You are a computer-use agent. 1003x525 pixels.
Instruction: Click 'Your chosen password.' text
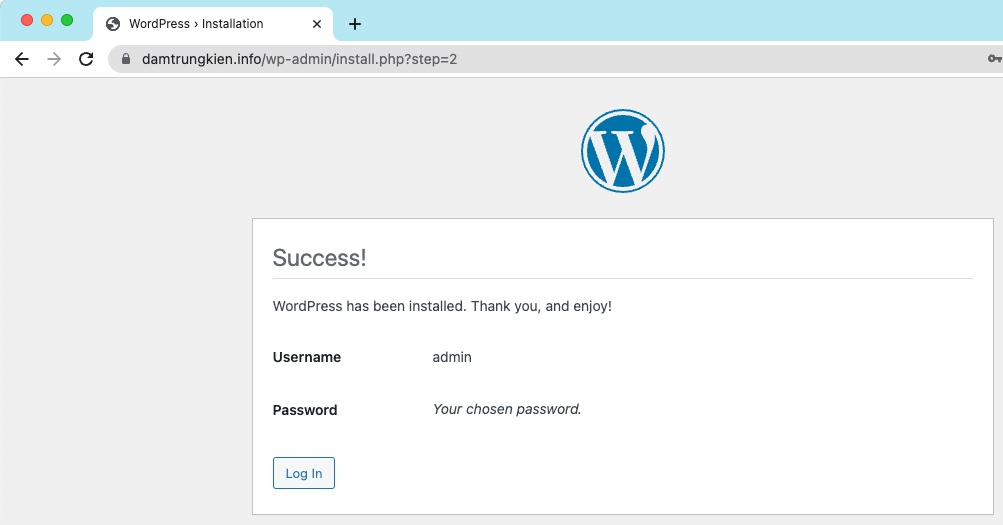507,409
